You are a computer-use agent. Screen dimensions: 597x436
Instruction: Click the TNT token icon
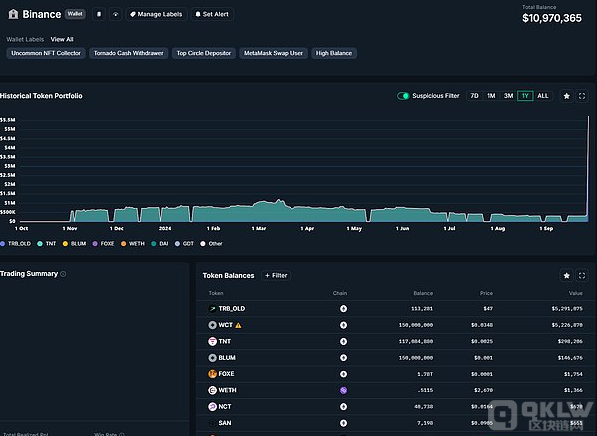pos(212,342)
